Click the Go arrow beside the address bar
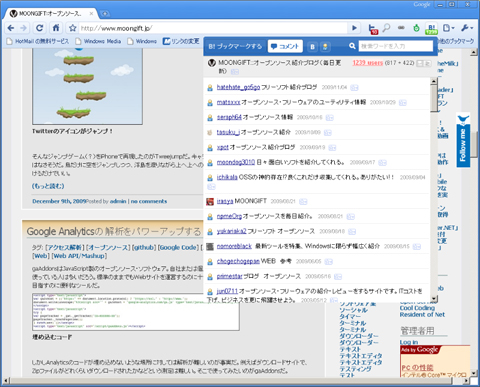 (354, 28)
